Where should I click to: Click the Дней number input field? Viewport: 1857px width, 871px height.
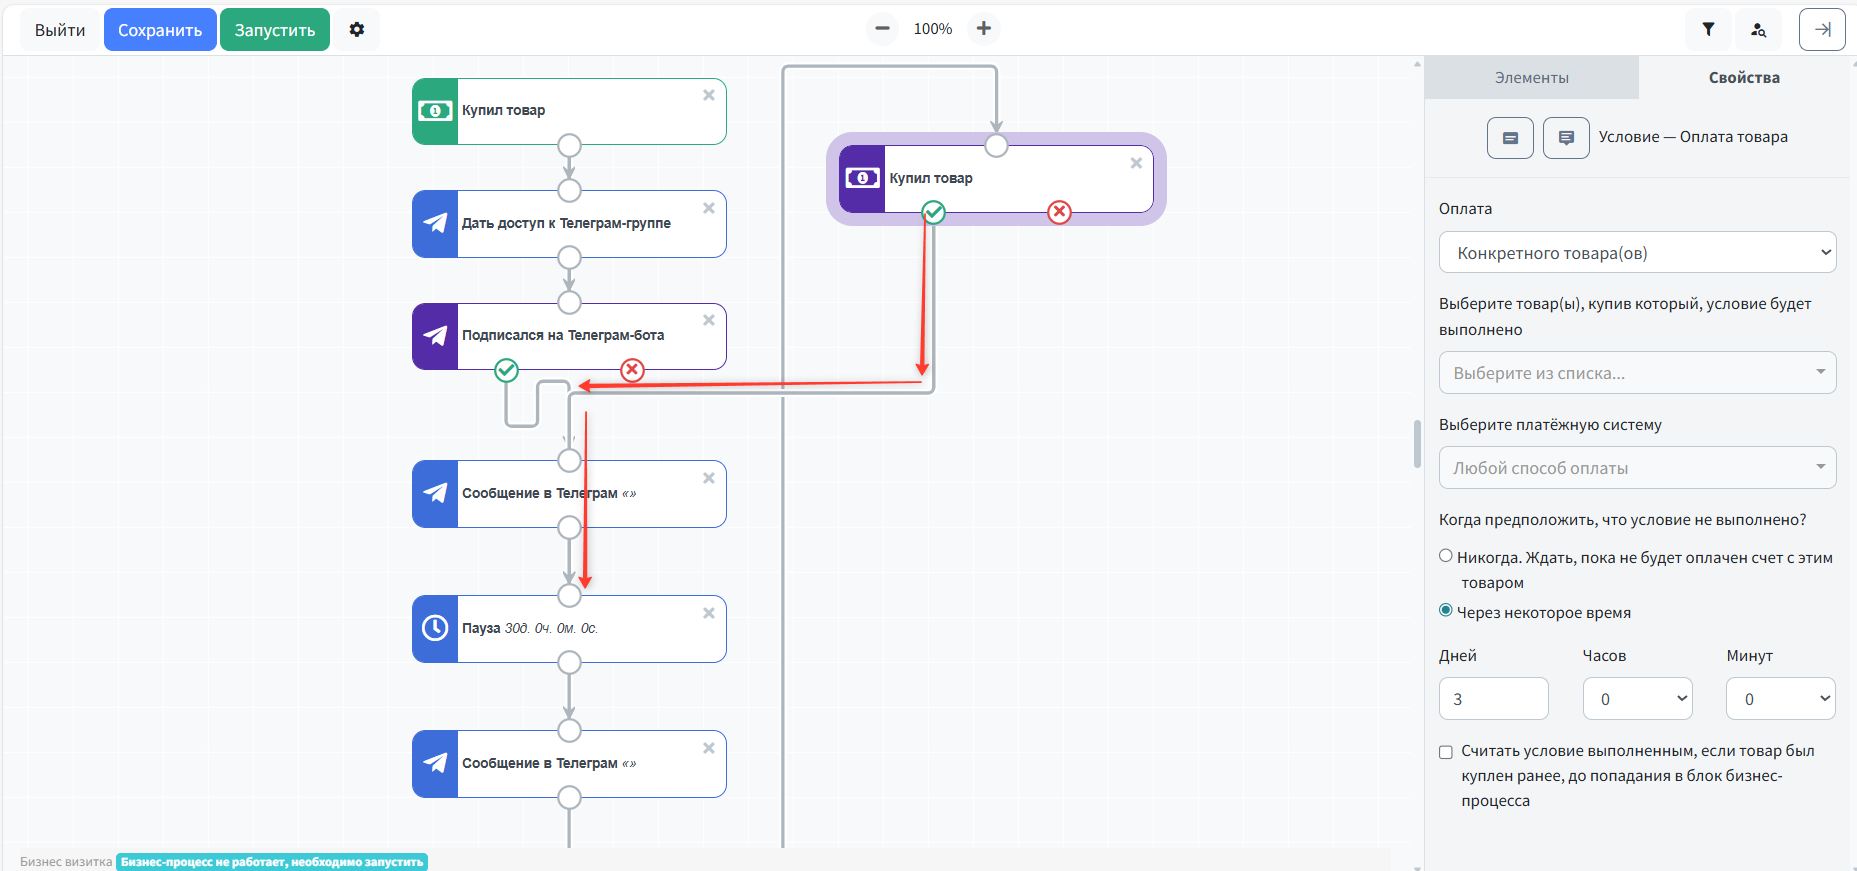[1493, 699]
